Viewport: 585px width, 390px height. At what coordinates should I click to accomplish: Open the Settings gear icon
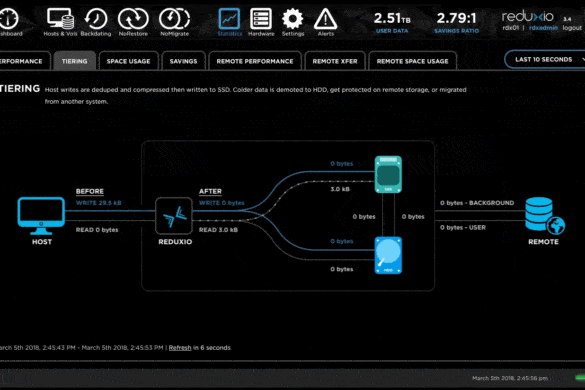click(x=292, y=19)
